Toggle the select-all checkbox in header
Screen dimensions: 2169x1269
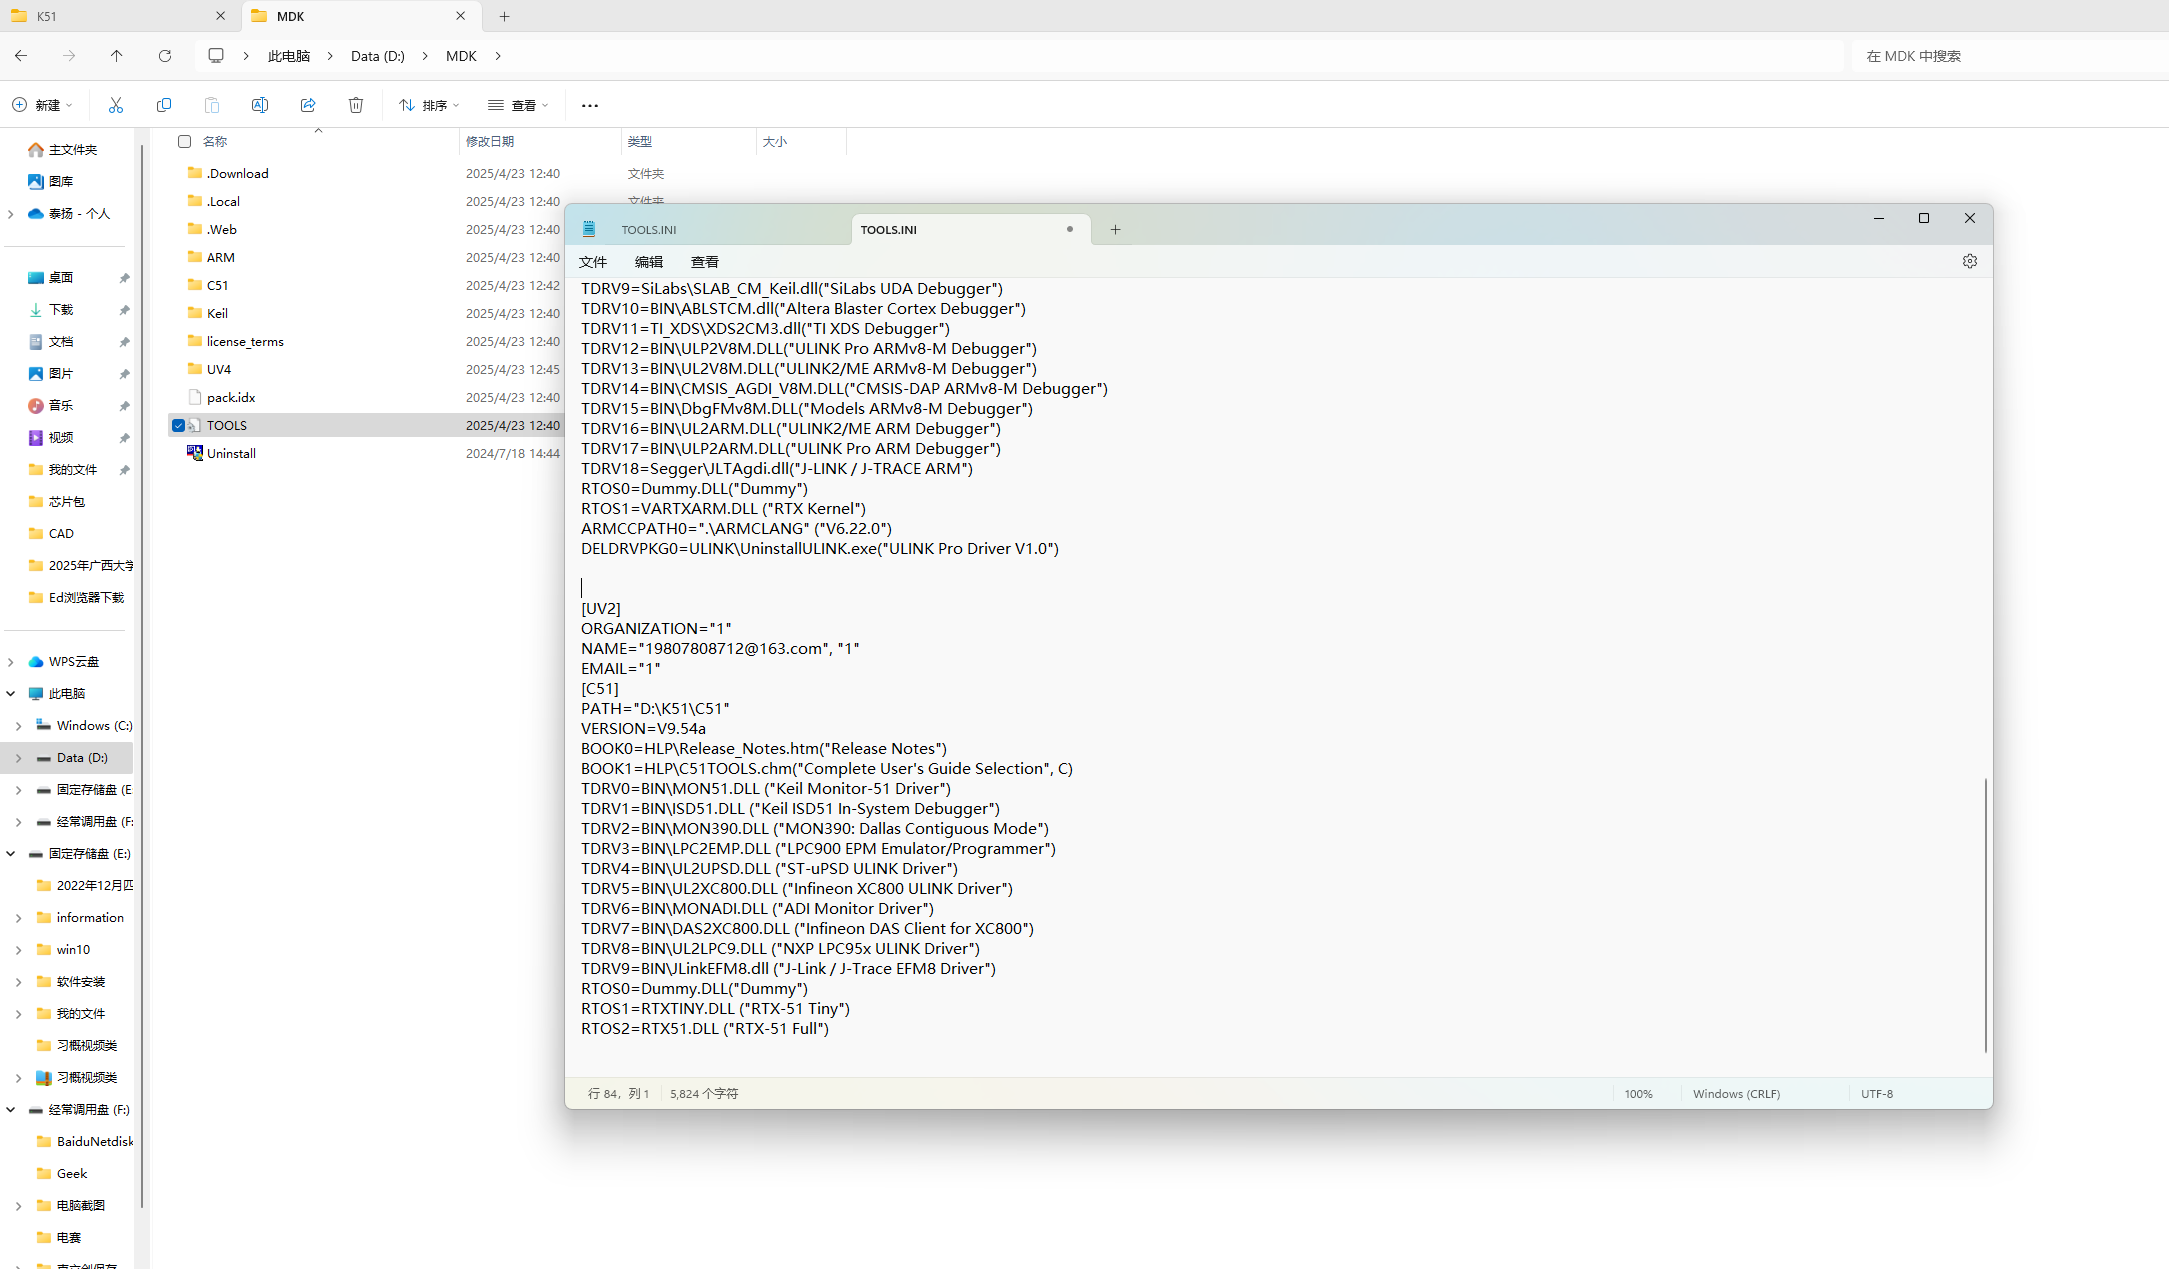184,141
